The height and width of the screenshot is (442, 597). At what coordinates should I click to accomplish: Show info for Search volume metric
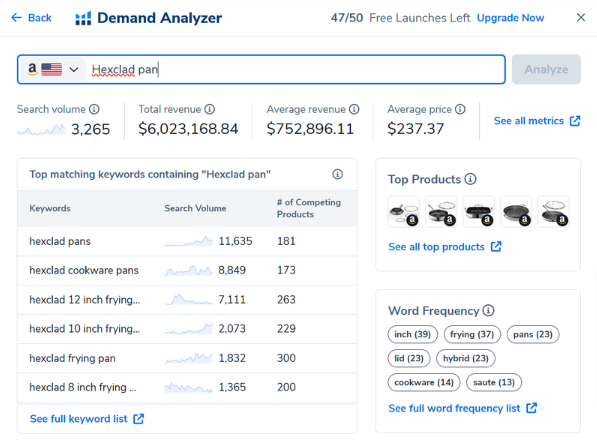tap(94, 109)
